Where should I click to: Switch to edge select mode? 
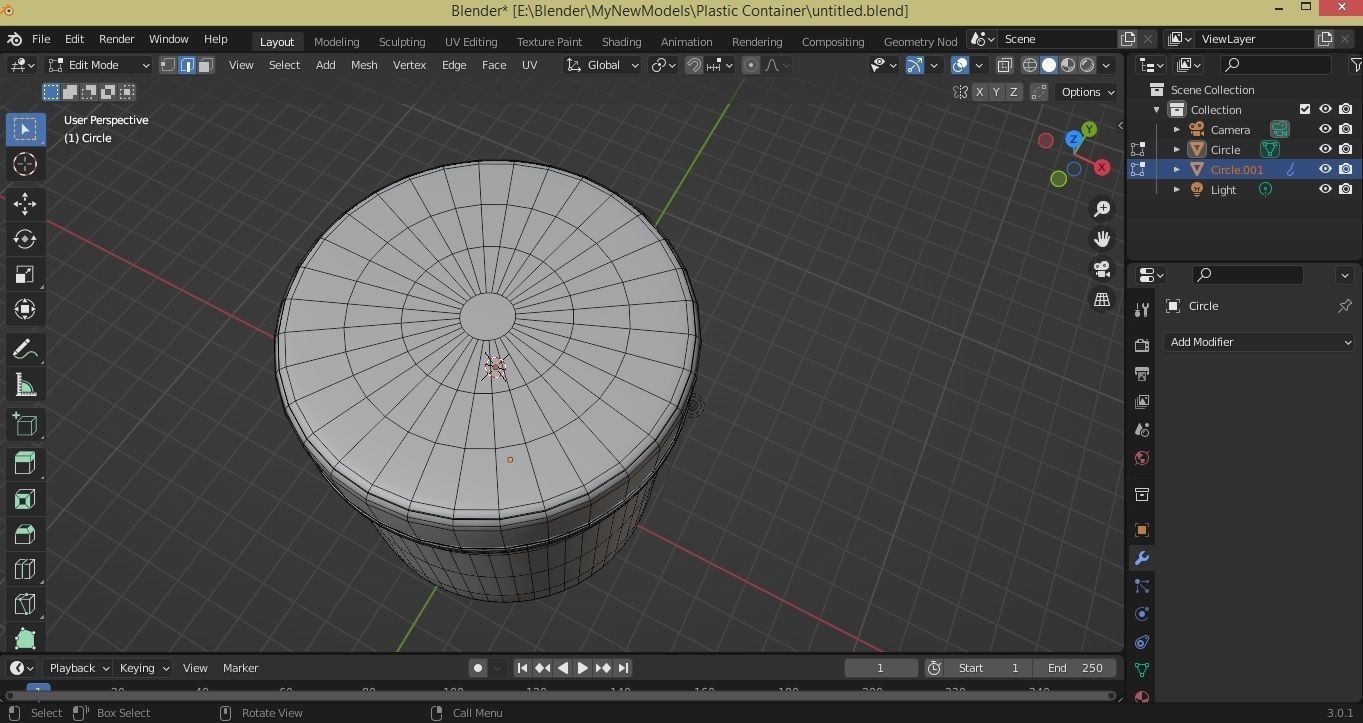coord(187,65)
